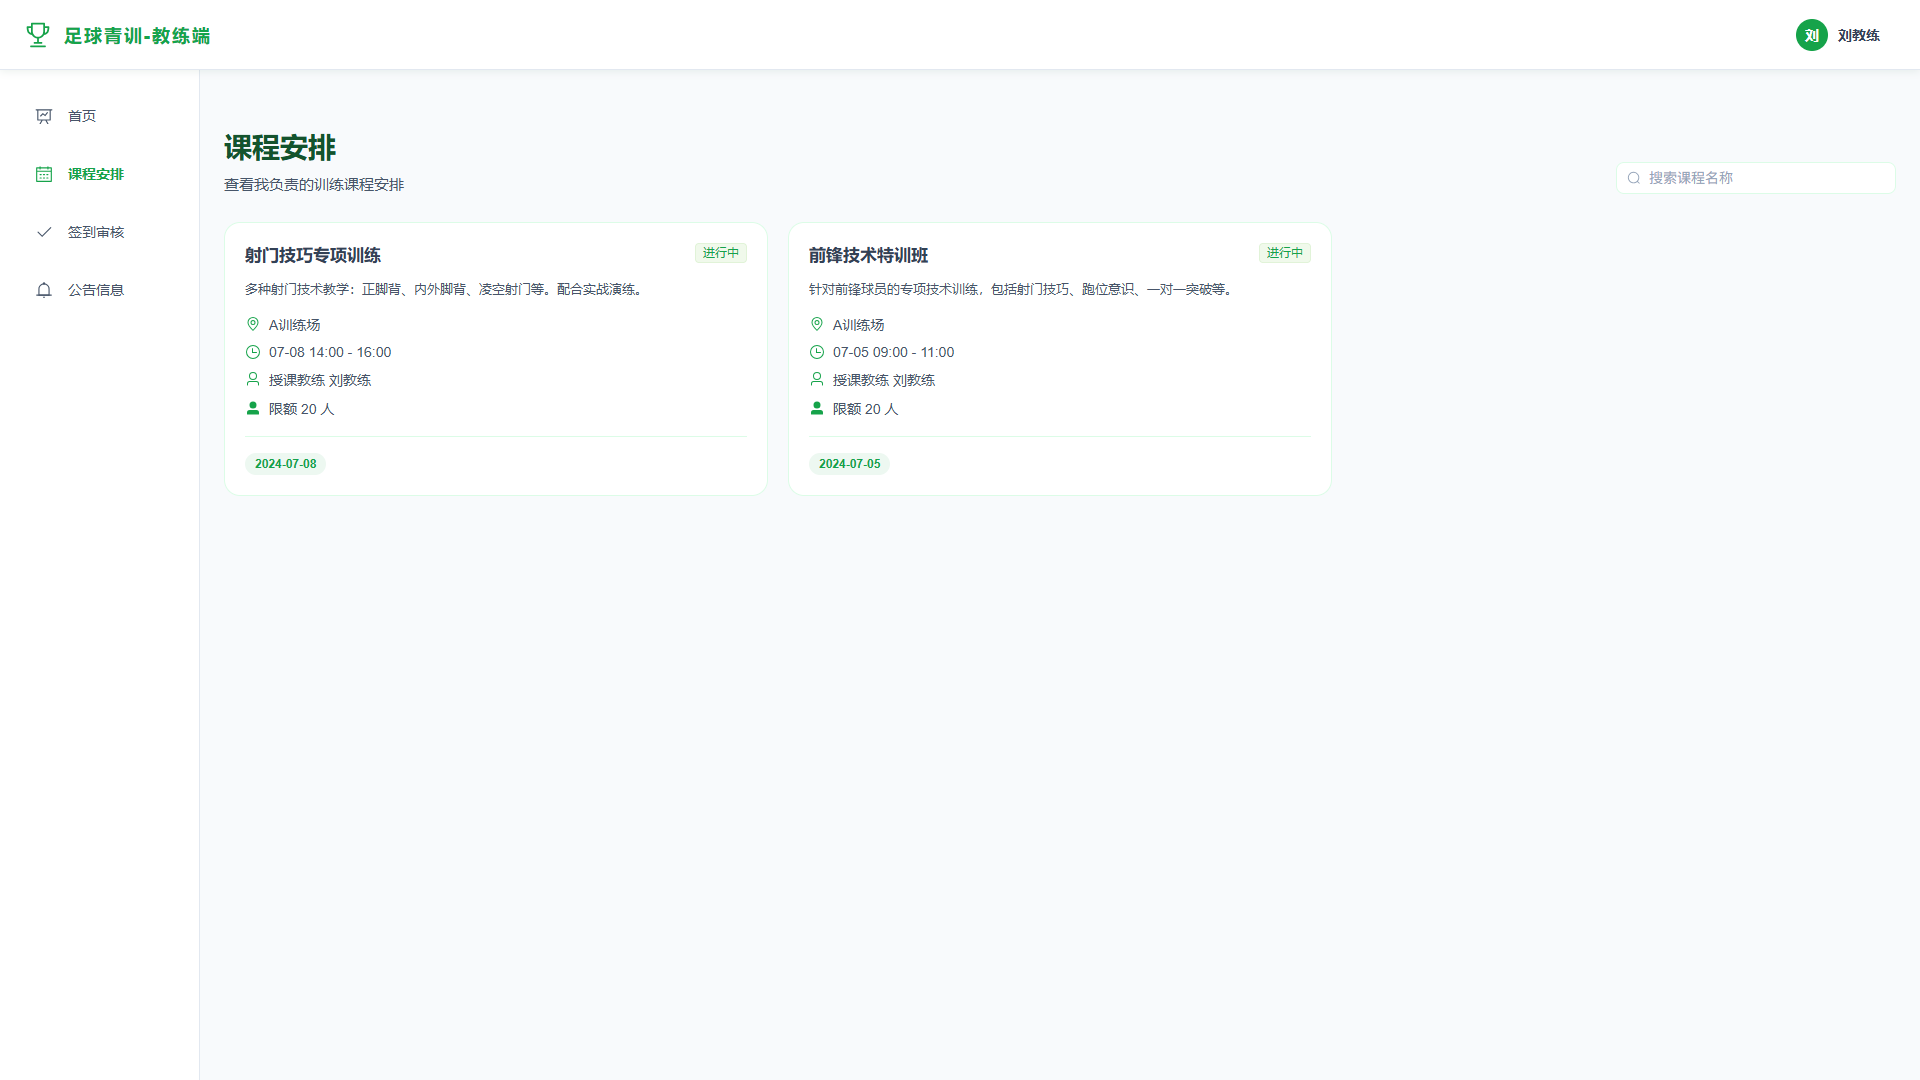Click location pin icon in 射门技巧专项训练 card
Image resolution: width=1920 pixels, height=1080 pixels.
[x=253, y=324]
